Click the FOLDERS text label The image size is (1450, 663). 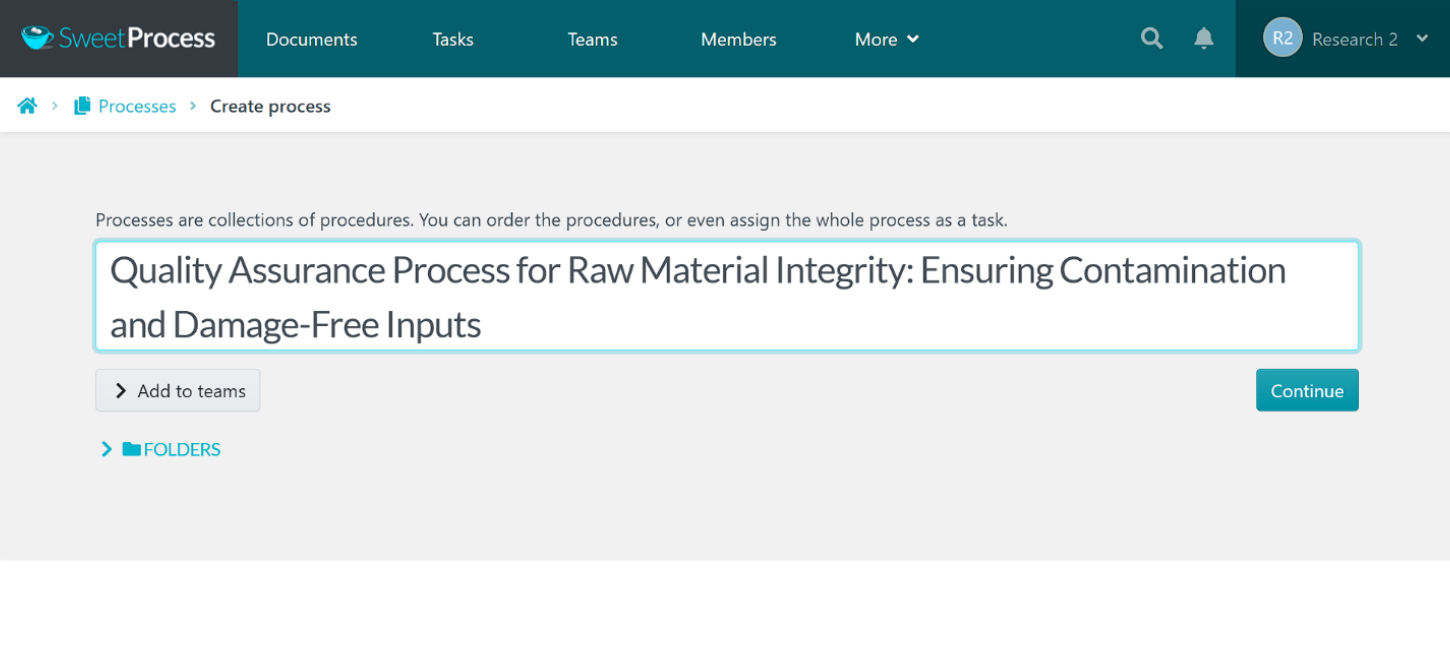[182, 449]
